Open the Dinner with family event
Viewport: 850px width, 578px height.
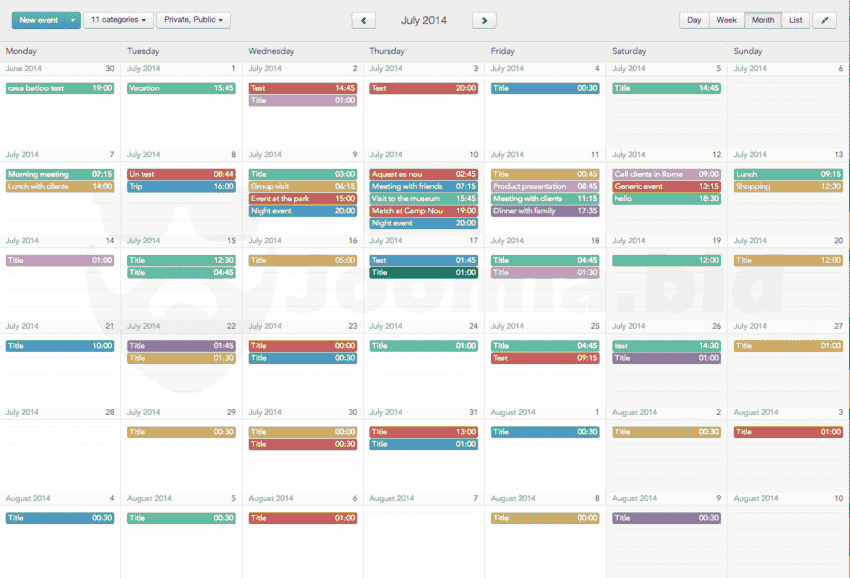click(545, 211)
